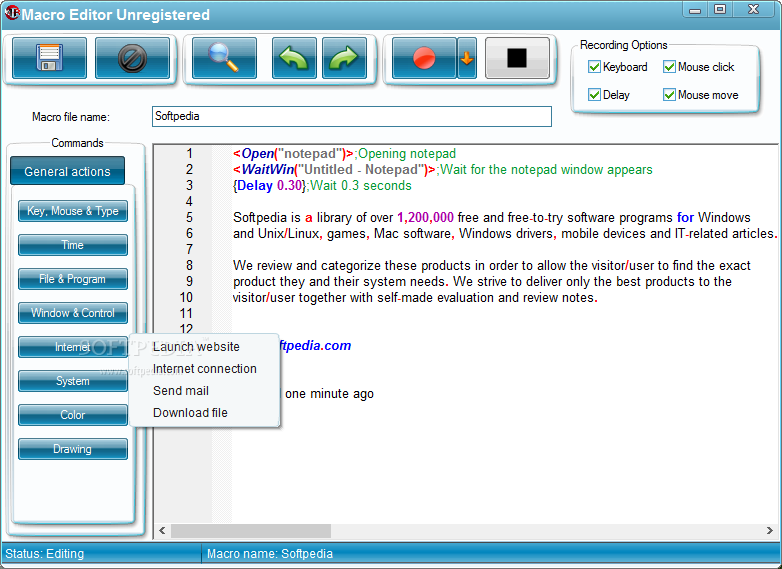Click the cancel (circle-slash) toolbar button
The image size is (782, 569).
(132, 58)
